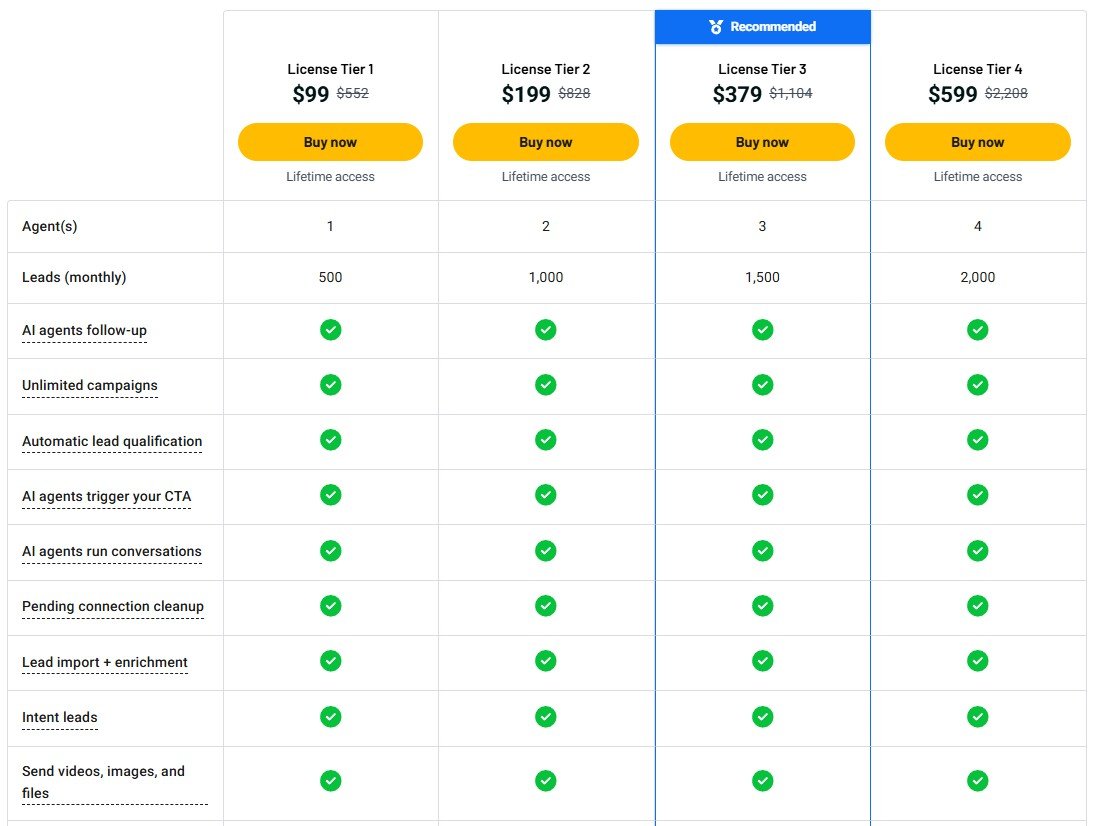Click the Lead import + enrichment checkmark for Tier 1
Screen dimensions: 1093x826
click(x=330, y=661)
